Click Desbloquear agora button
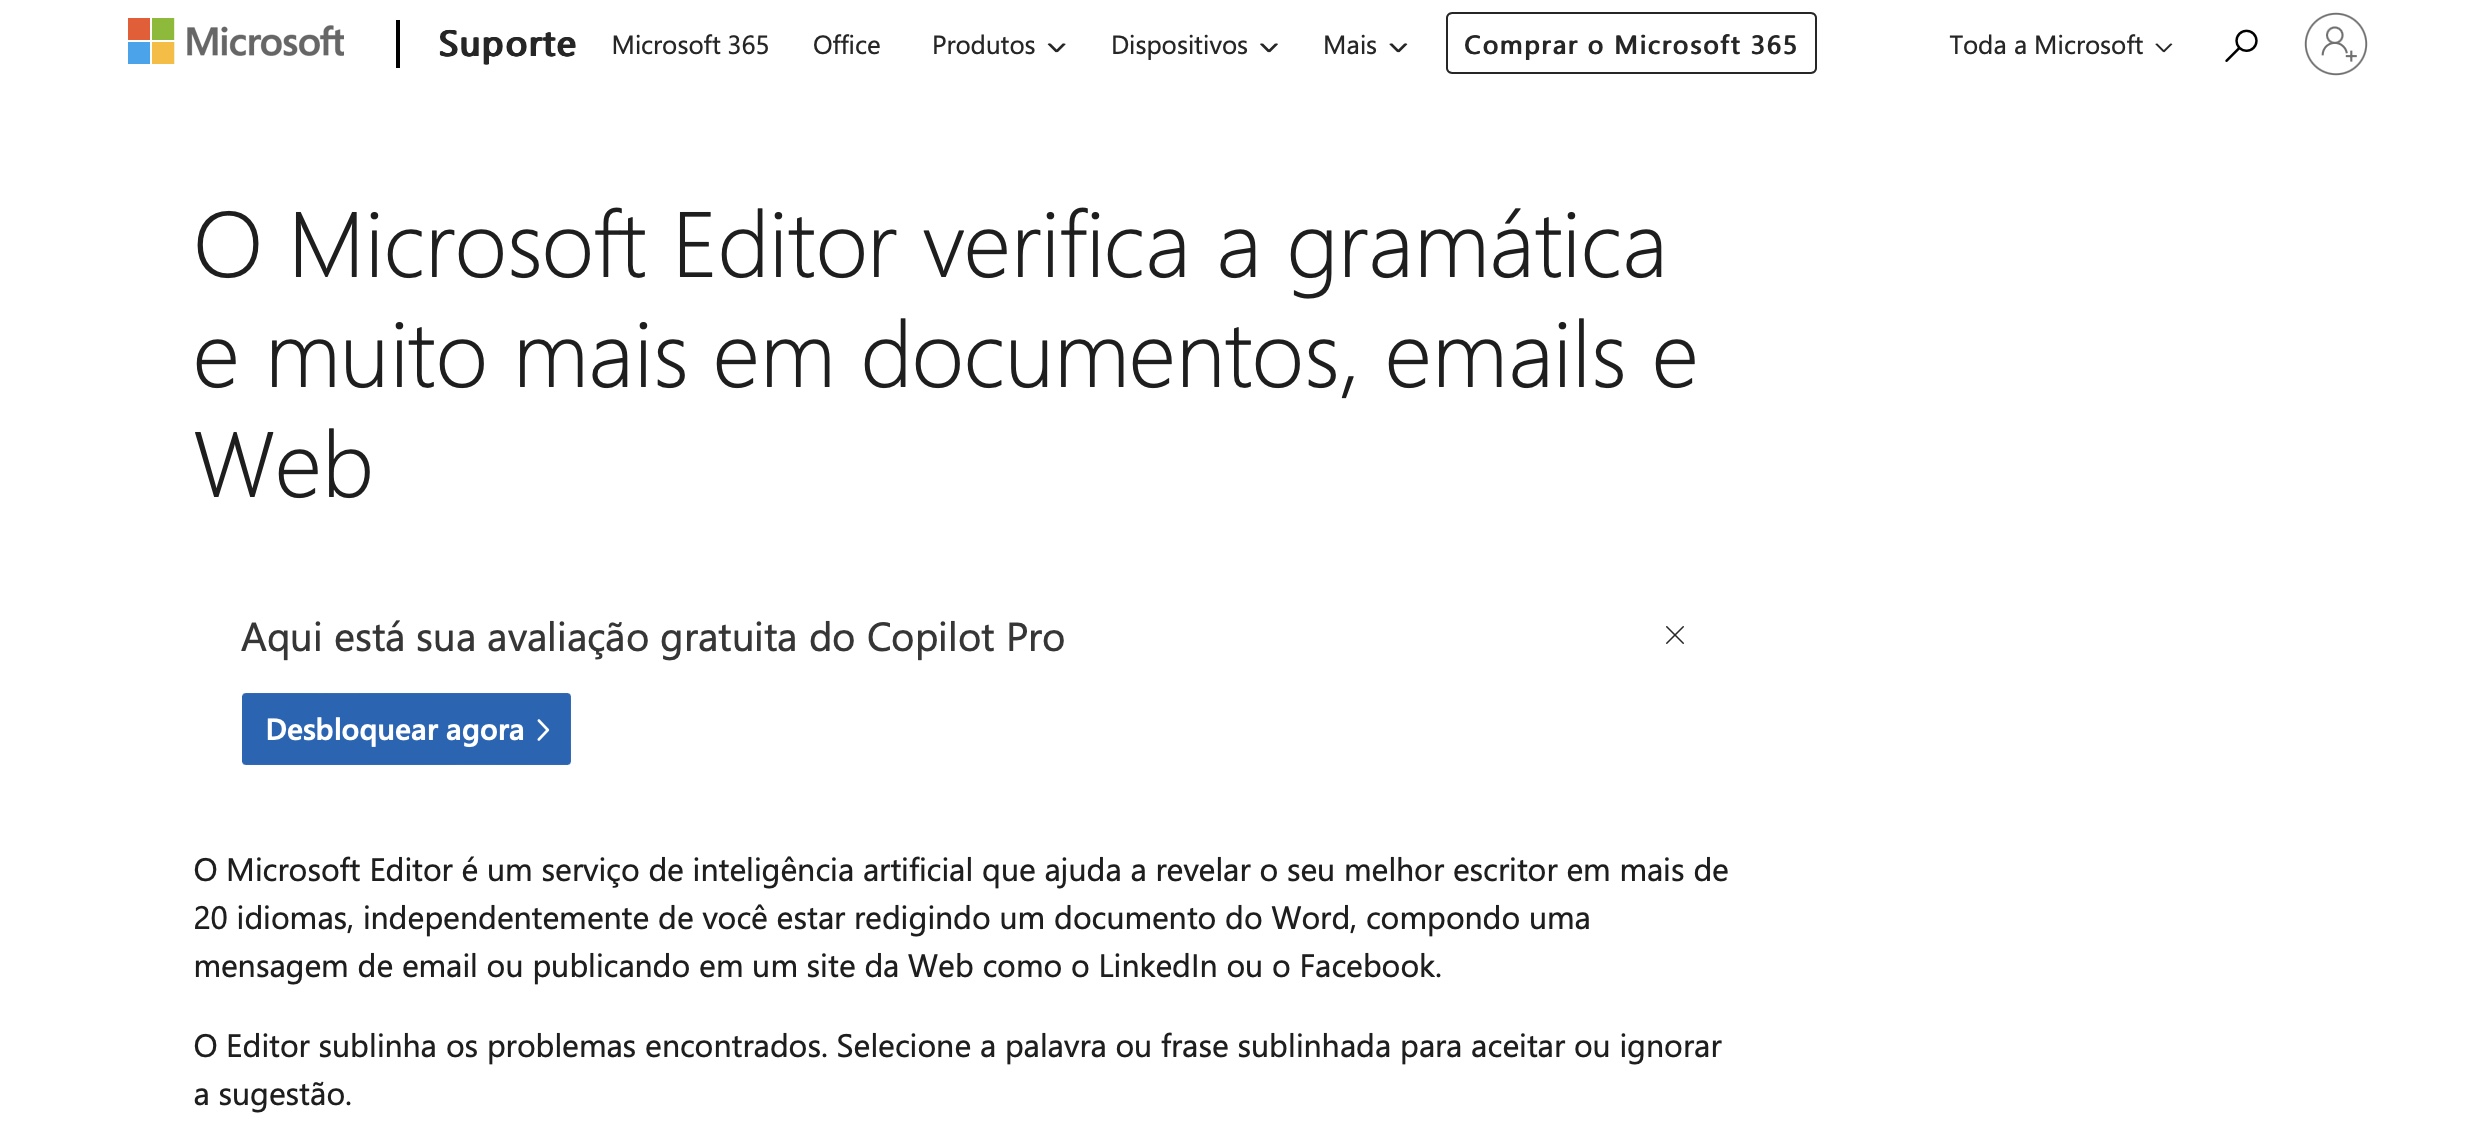Viewport: 2484px width, 1140px height. pyautogui.click(x=406, y=728)
